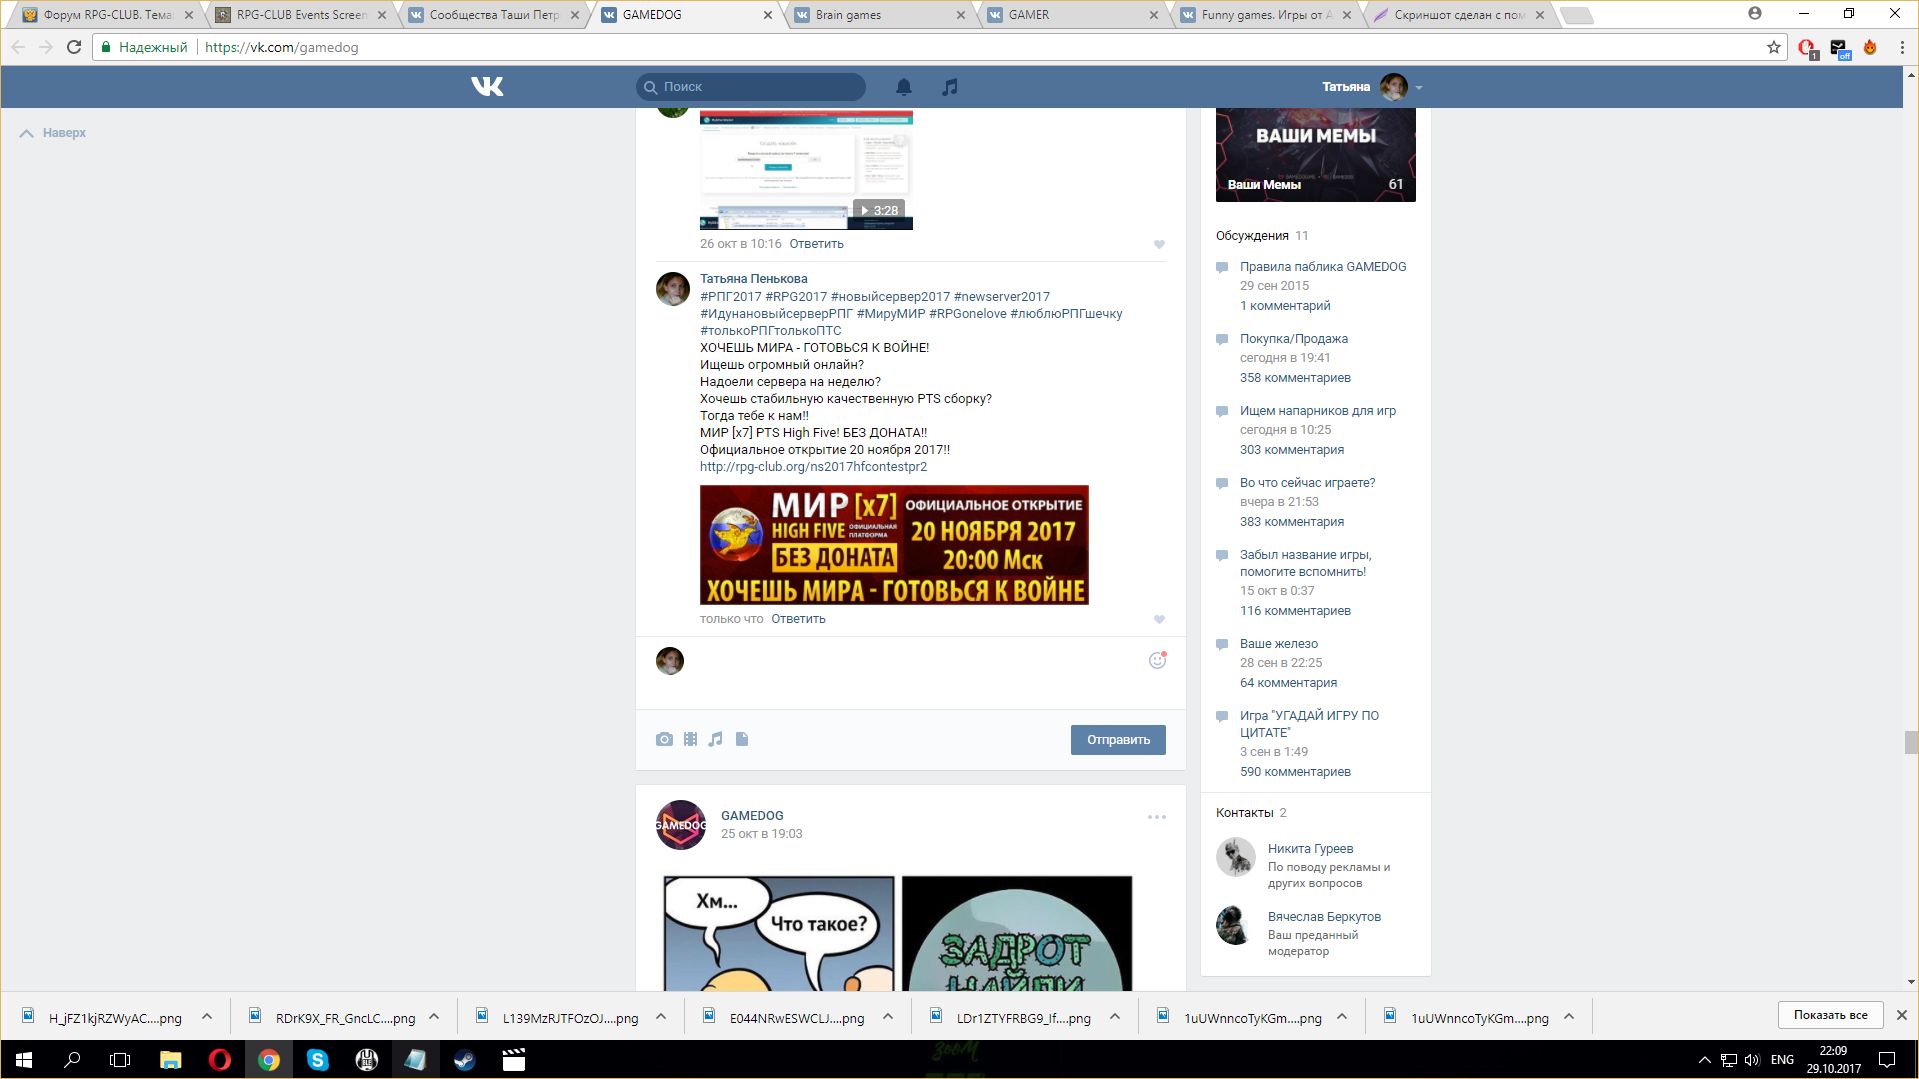Open File Explorer from the taskbar

click(171, 1060)
